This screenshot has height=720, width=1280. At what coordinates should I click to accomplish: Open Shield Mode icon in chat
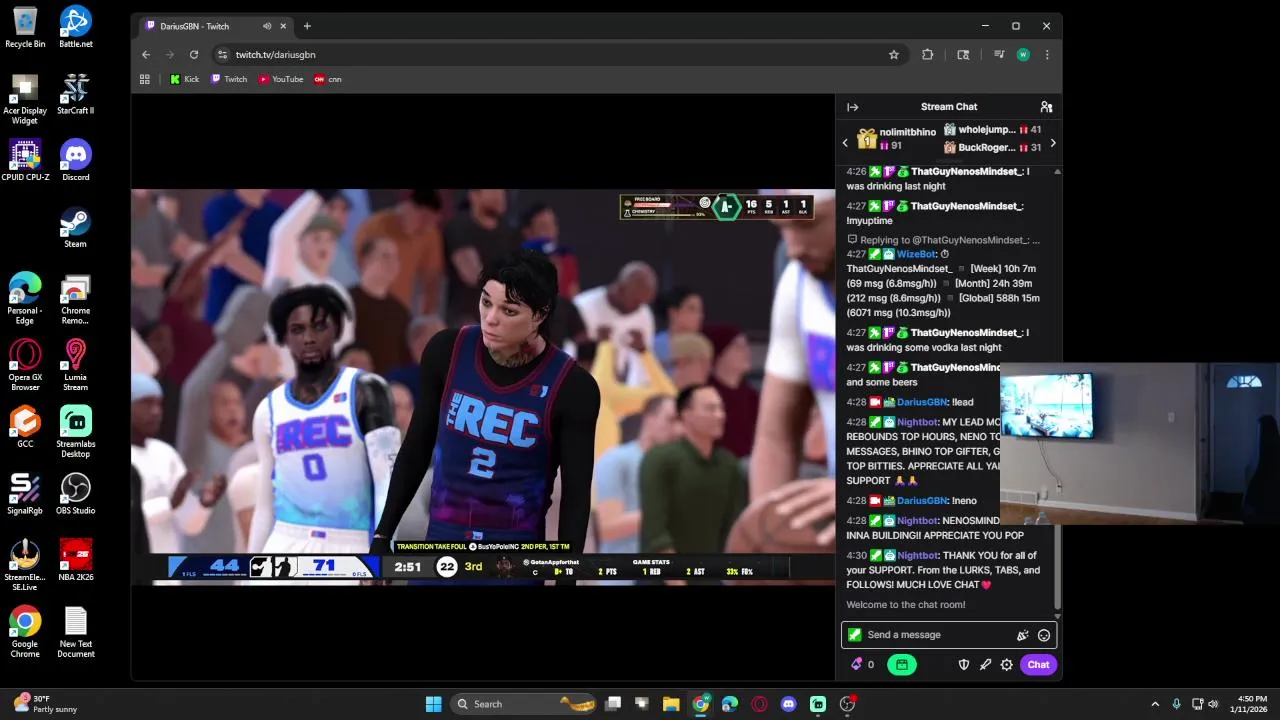coord(964,664)
